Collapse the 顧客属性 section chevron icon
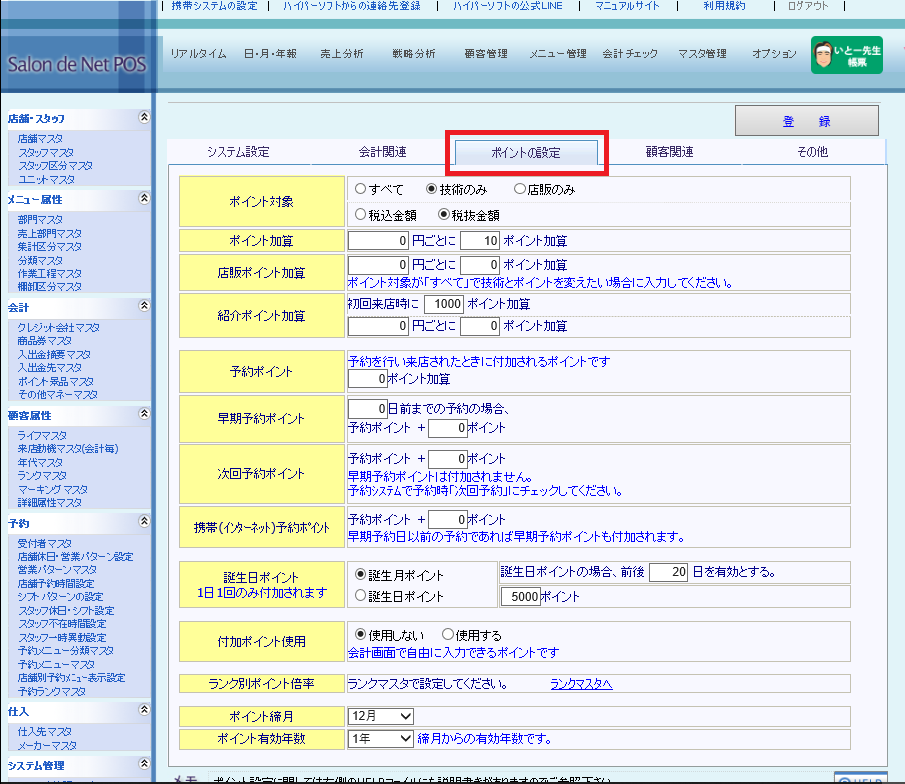The width and height of the screenshot is (905, 784). (x=144, y=415)
